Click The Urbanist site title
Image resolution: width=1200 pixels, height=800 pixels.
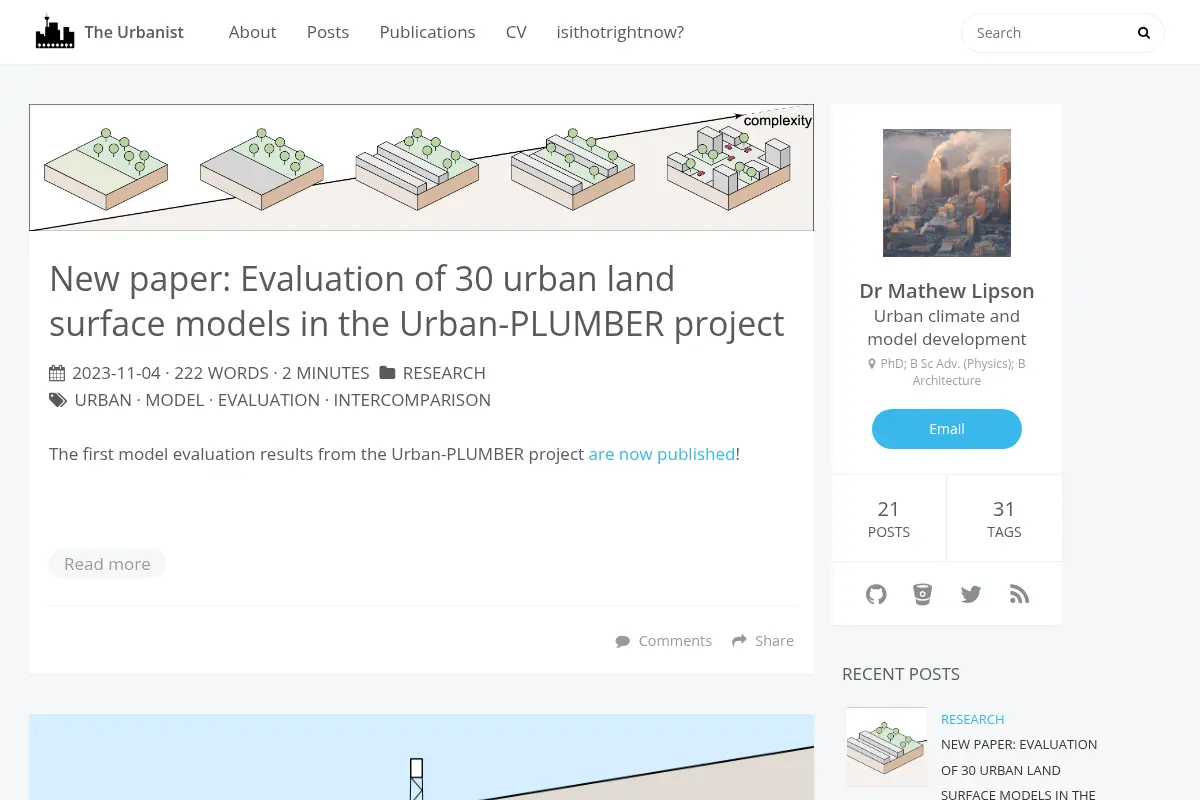134,32
